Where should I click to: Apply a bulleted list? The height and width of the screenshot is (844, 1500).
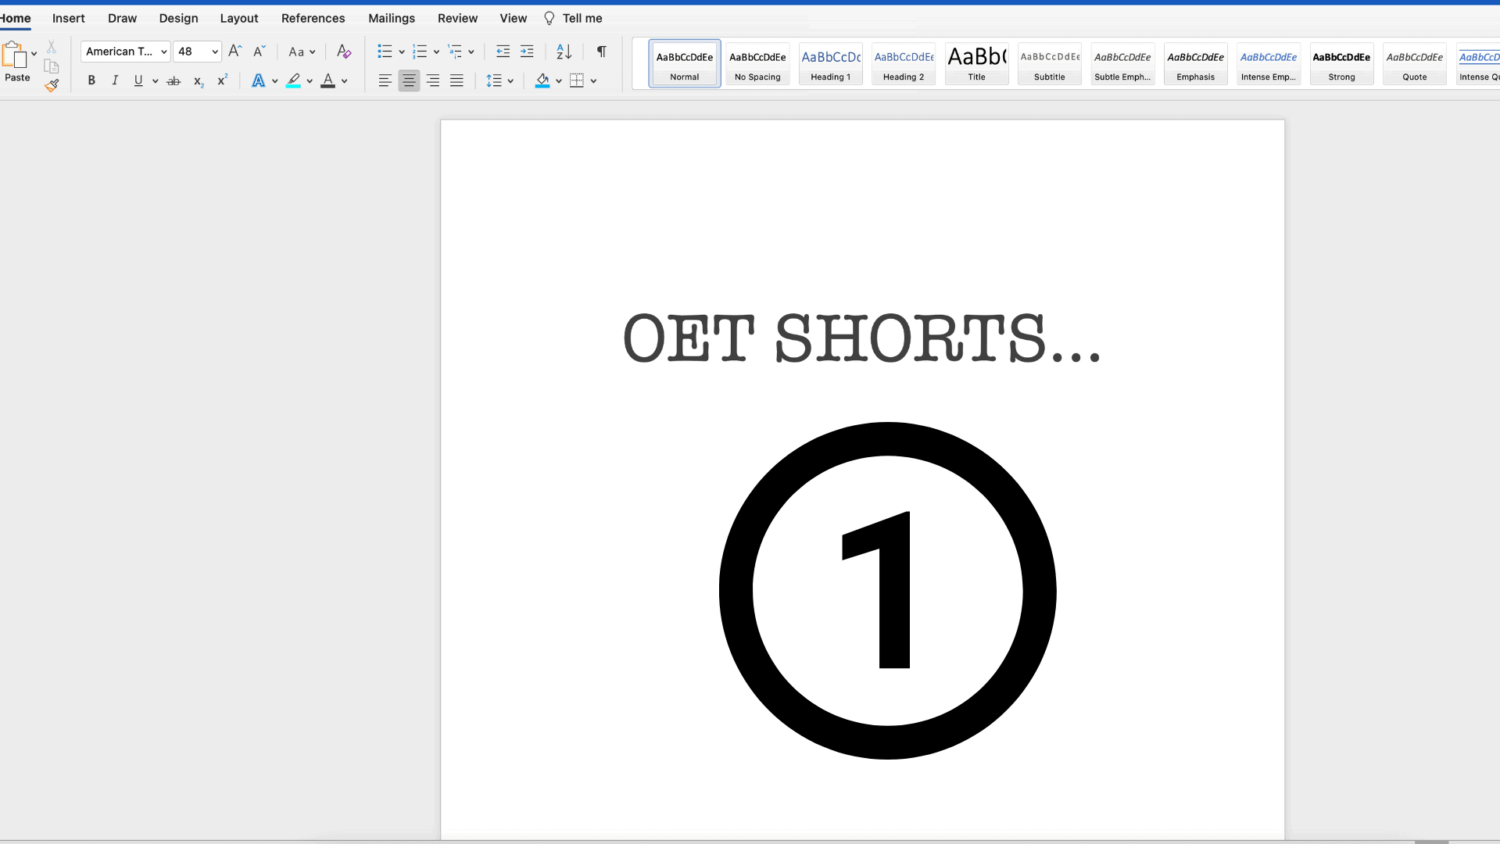click(x=385, y=51)
